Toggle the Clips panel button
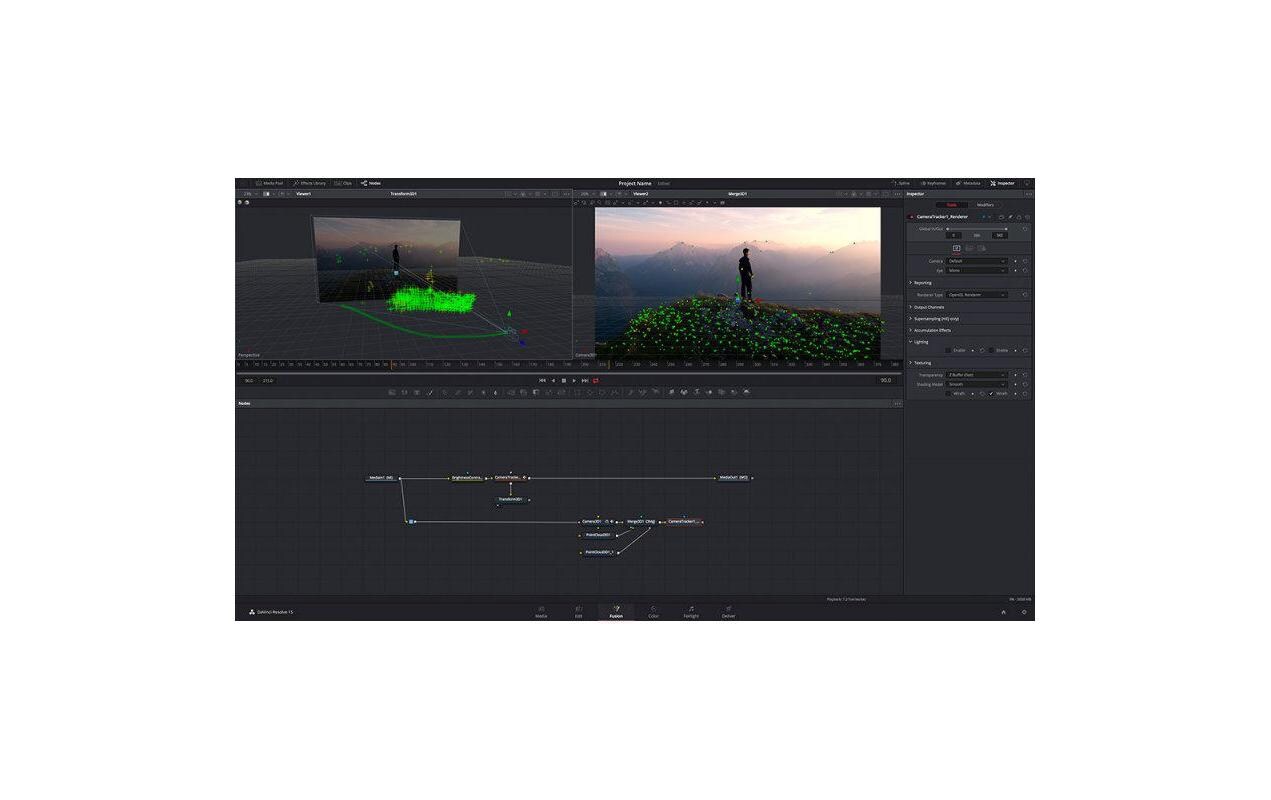 [343, 183]
